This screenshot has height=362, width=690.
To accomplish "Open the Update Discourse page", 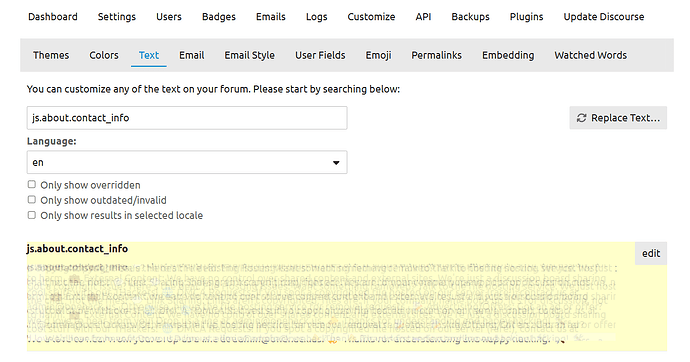I will click(x=604, y=17).
